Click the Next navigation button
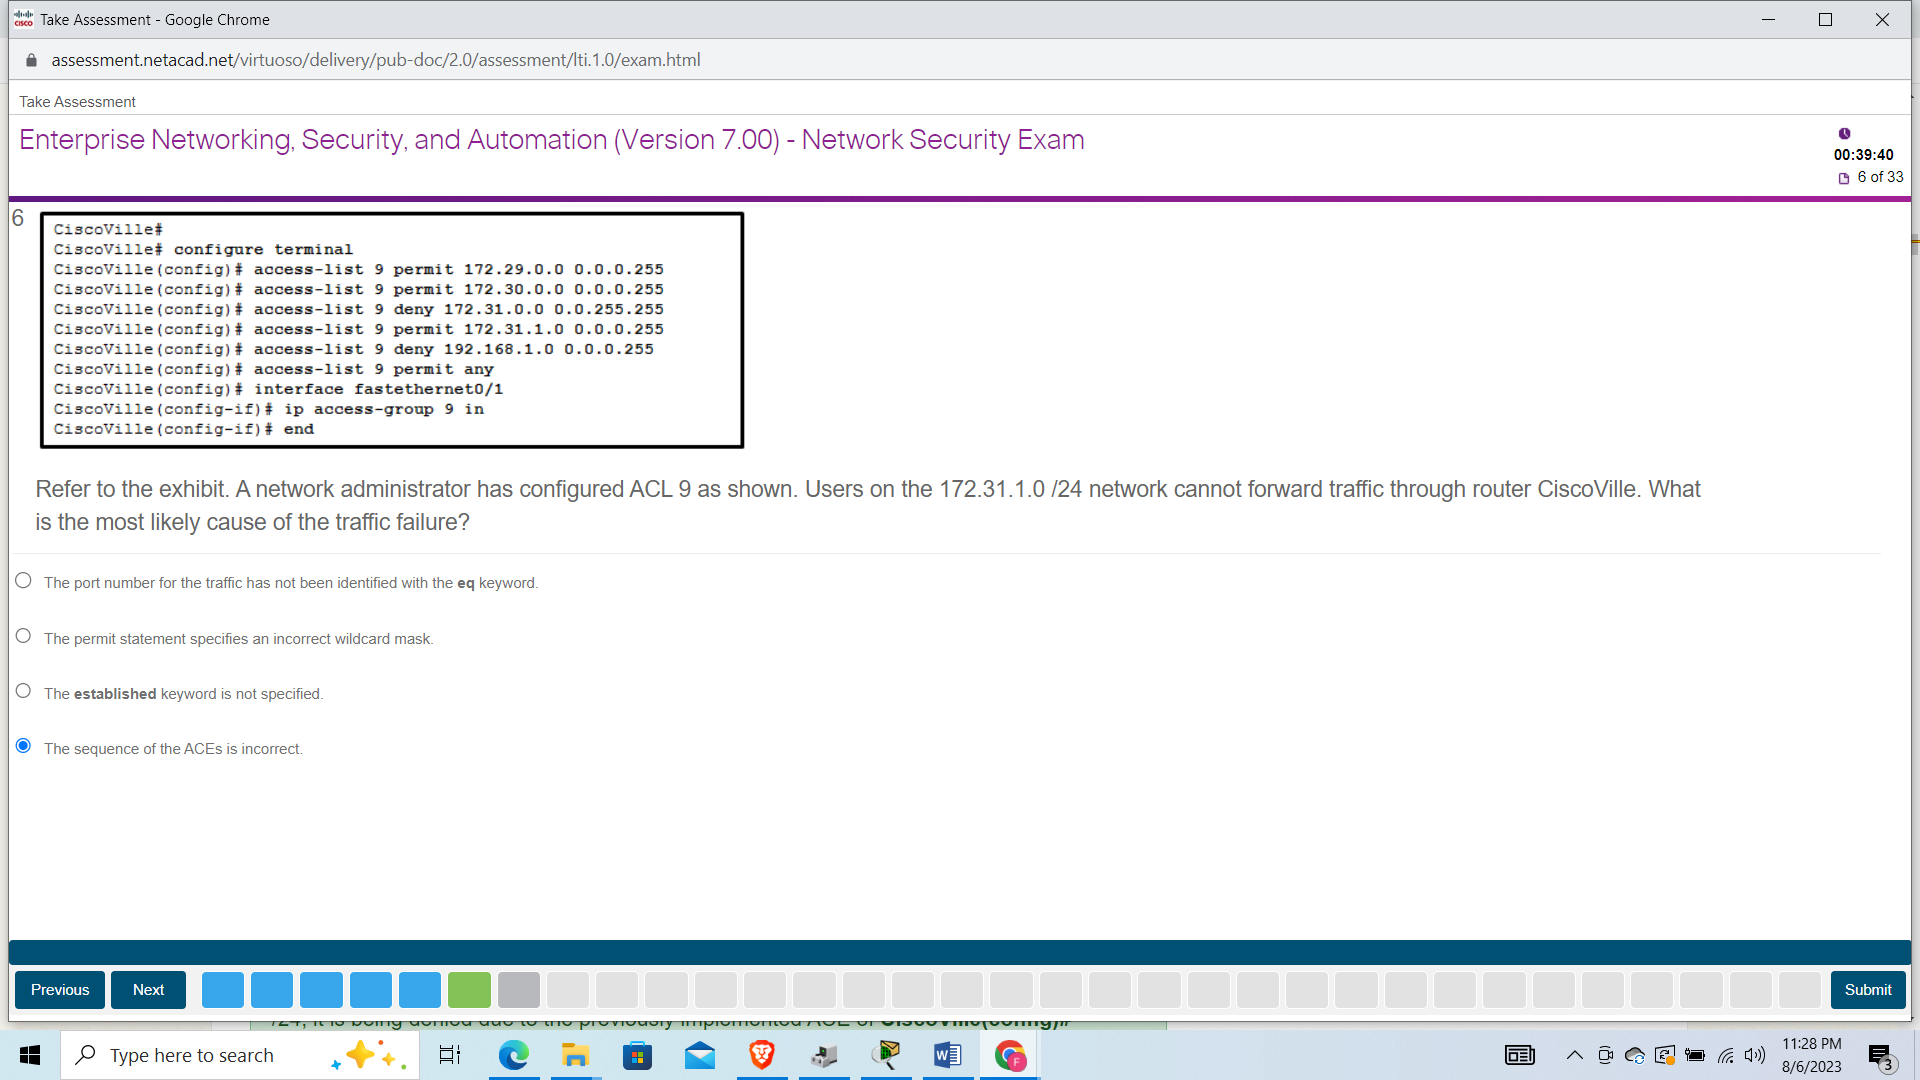Viewport: 1920px width, 1080px height. (x=148, y=989)
